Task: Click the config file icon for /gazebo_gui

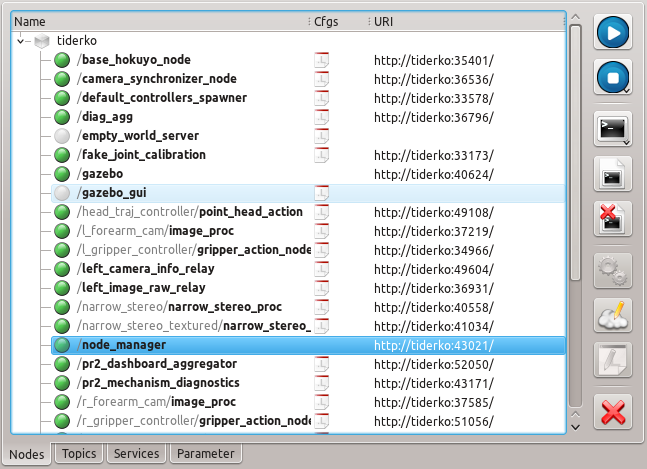Action: click(322, 192)
